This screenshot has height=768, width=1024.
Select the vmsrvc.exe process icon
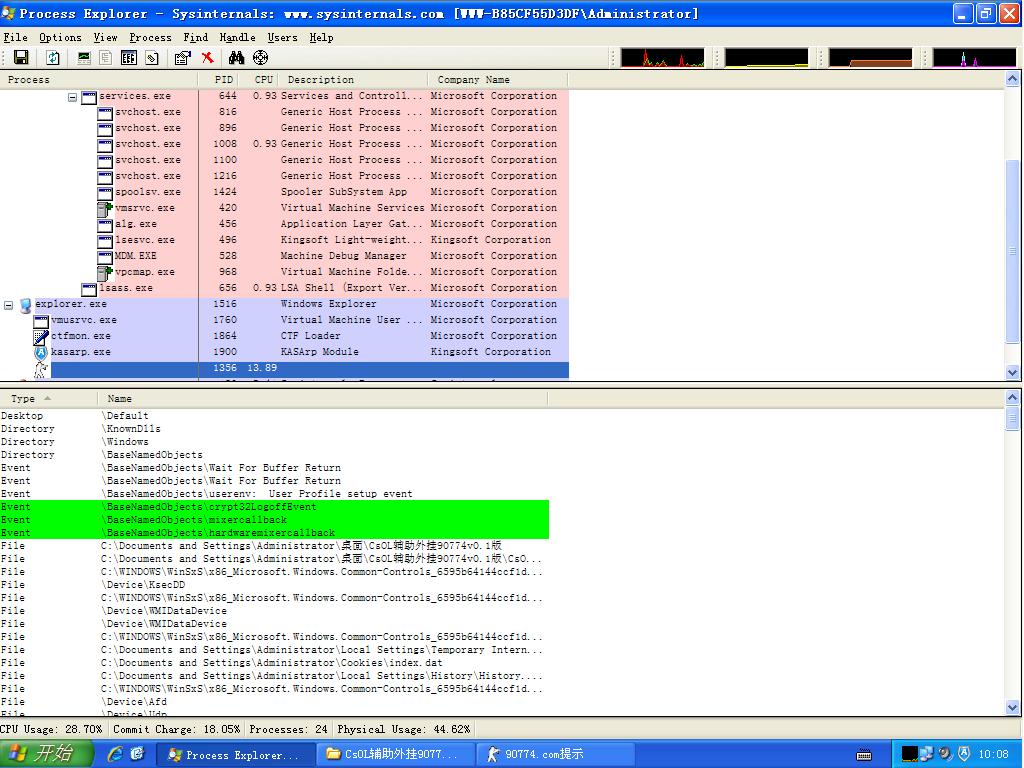pyautogui.click(x=104, y=209)
